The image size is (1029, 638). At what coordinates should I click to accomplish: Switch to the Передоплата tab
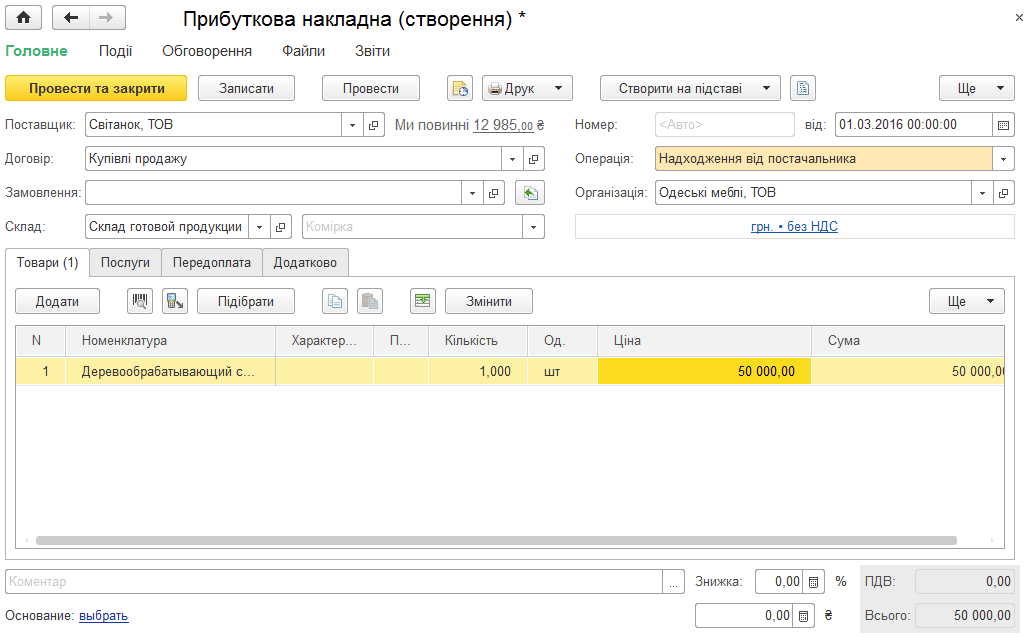(x=212, y=263)
